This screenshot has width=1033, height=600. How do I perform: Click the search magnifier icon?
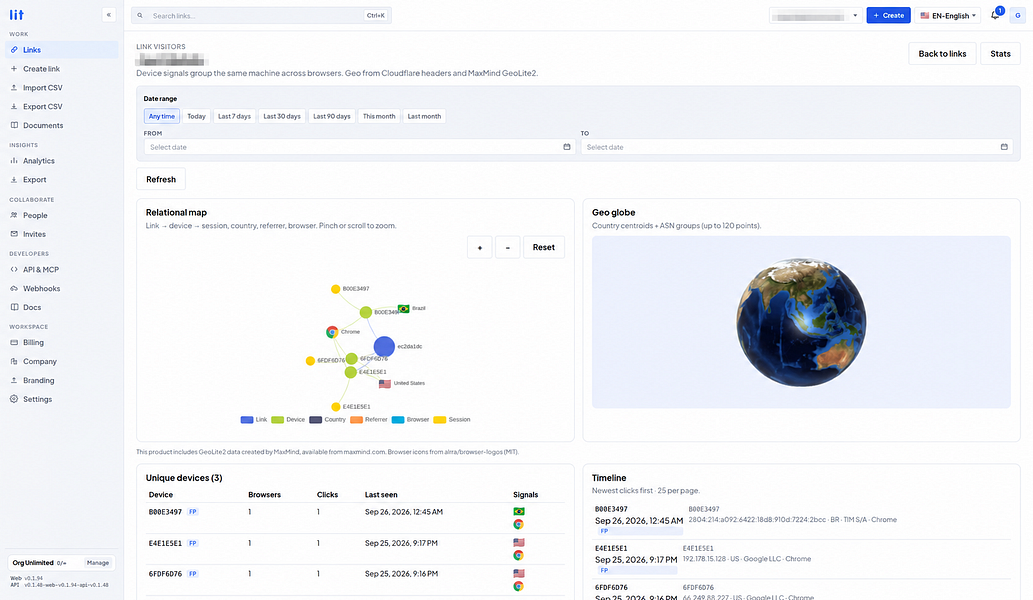point(140,16)
